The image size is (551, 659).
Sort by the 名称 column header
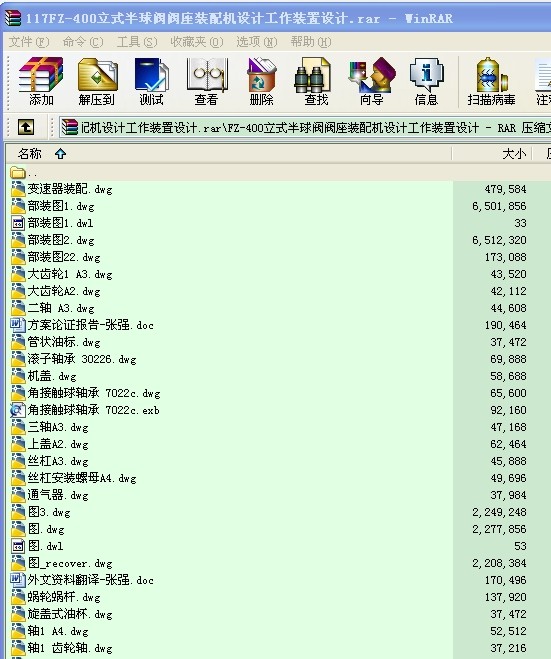pos(229,153)
